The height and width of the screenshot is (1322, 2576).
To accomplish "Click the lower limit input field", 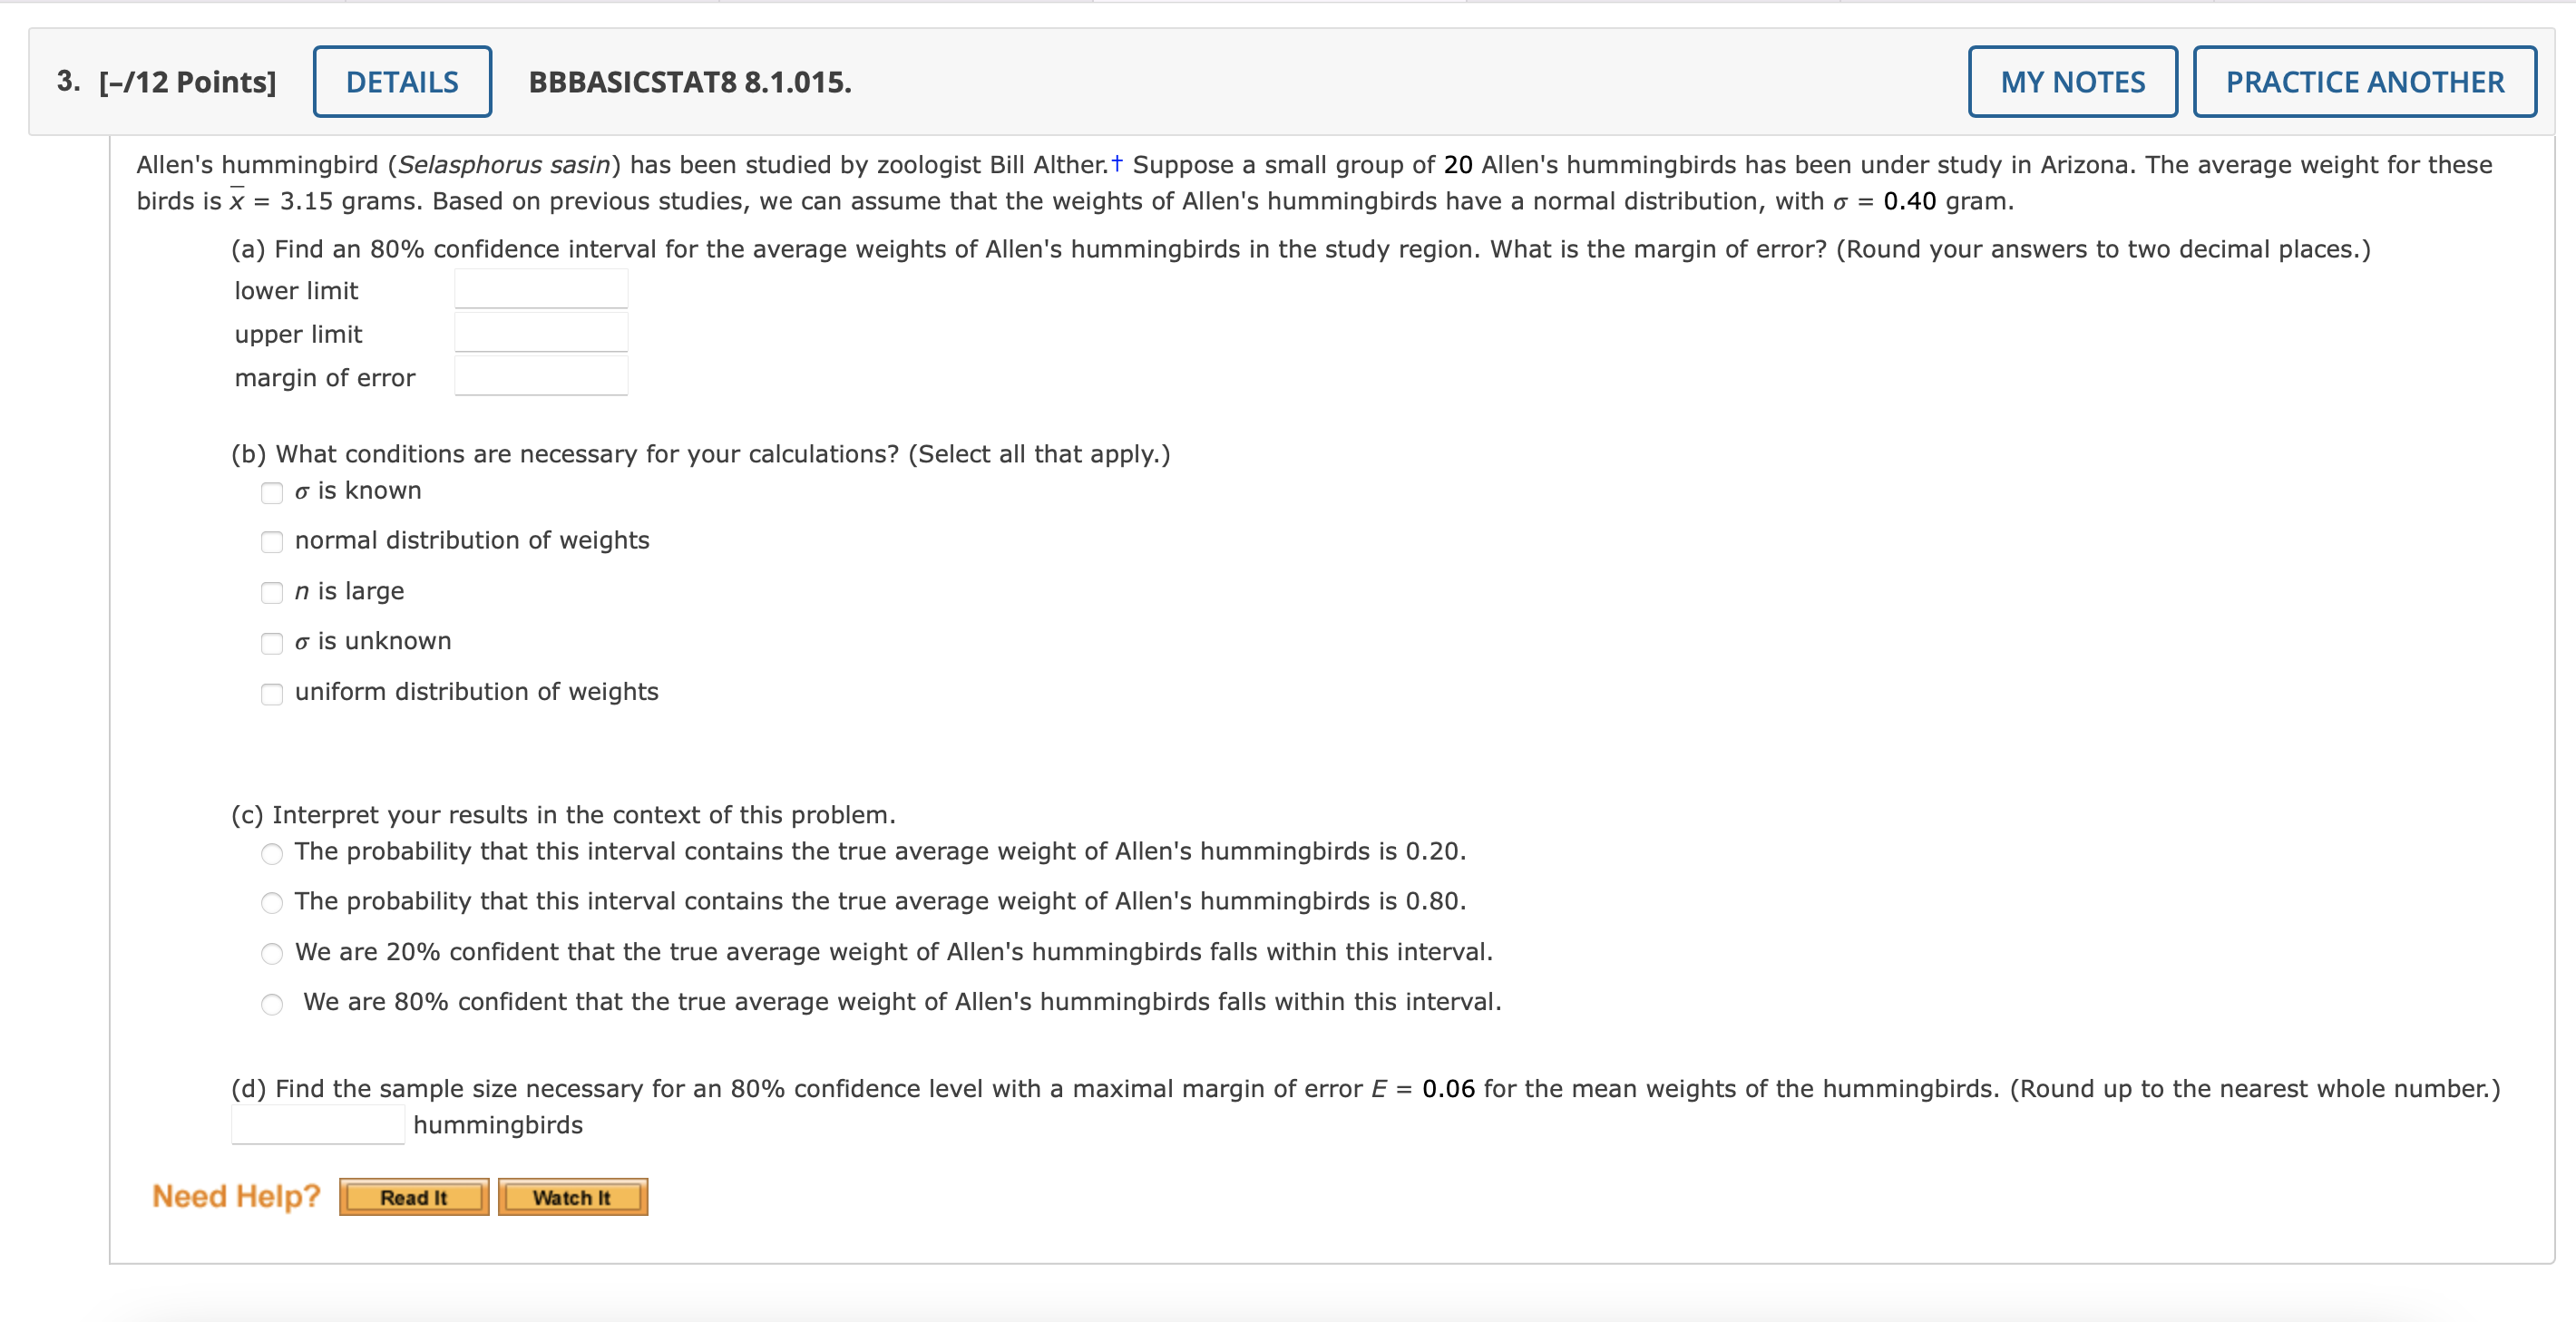I will tap(541, 288).
